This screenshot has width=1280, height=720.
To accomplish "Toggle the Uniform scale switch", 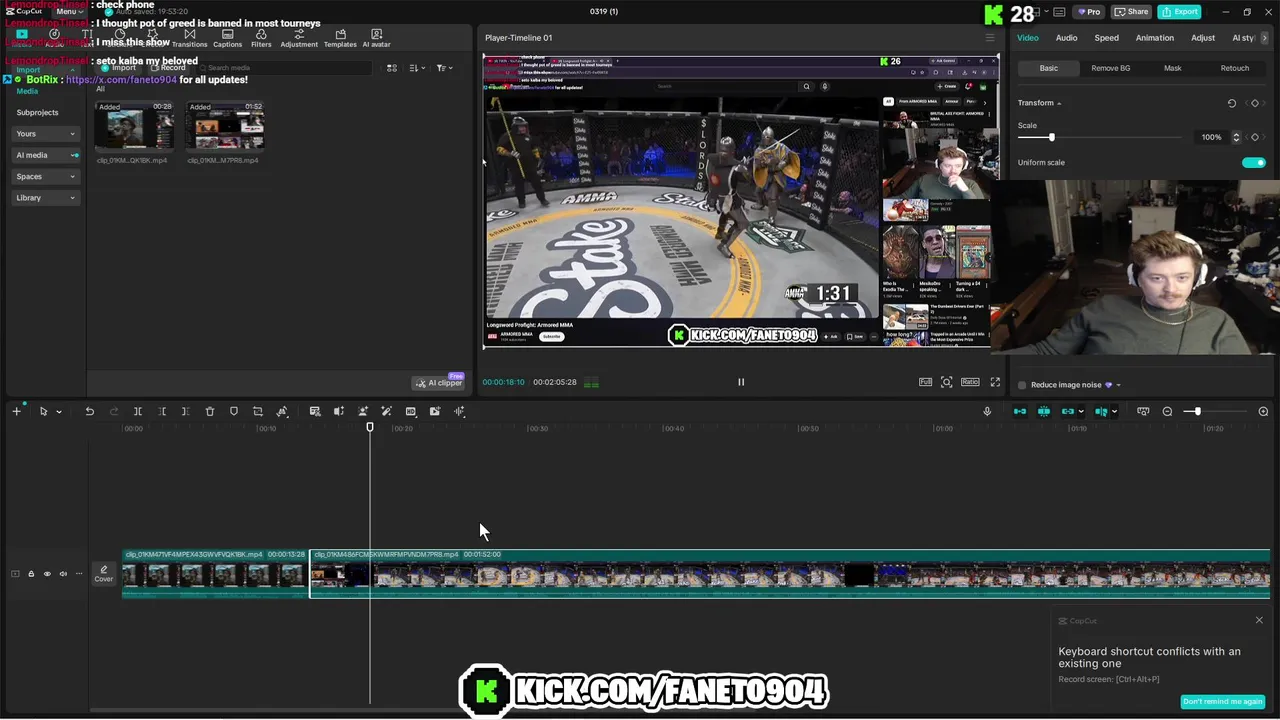I will click(1253, 162).
